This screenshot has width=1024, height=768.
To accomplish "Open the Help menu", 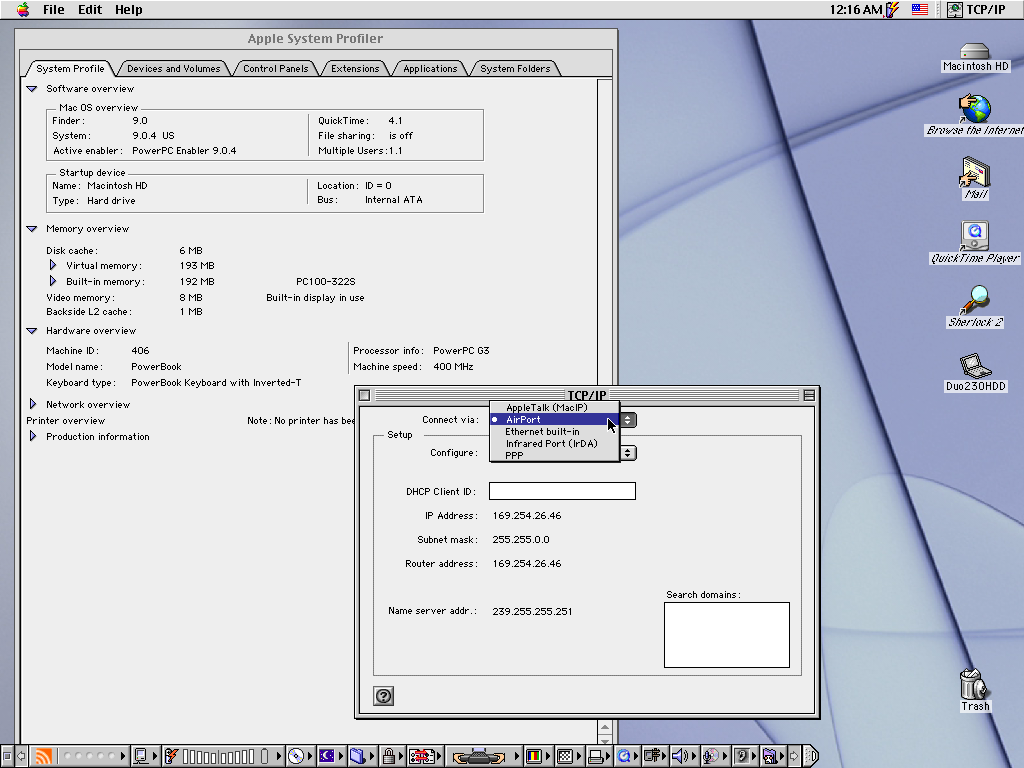I will point(129,10).
